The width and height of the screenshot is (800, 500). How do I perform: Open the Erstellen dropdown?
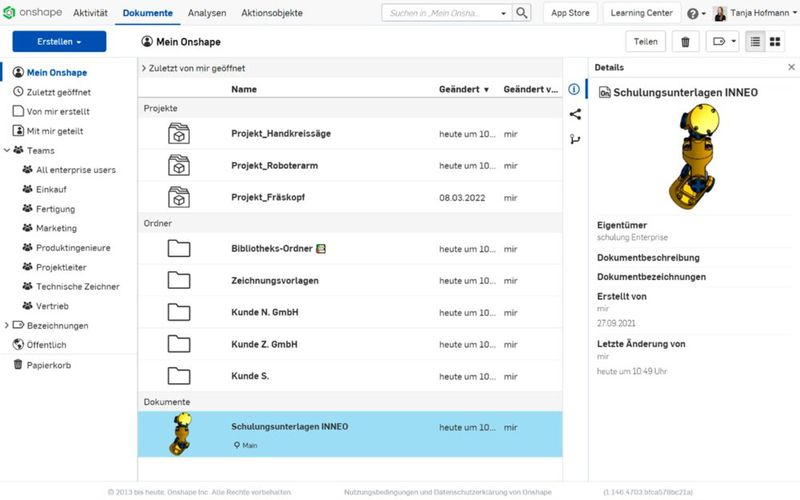click(x=59, y=41)
